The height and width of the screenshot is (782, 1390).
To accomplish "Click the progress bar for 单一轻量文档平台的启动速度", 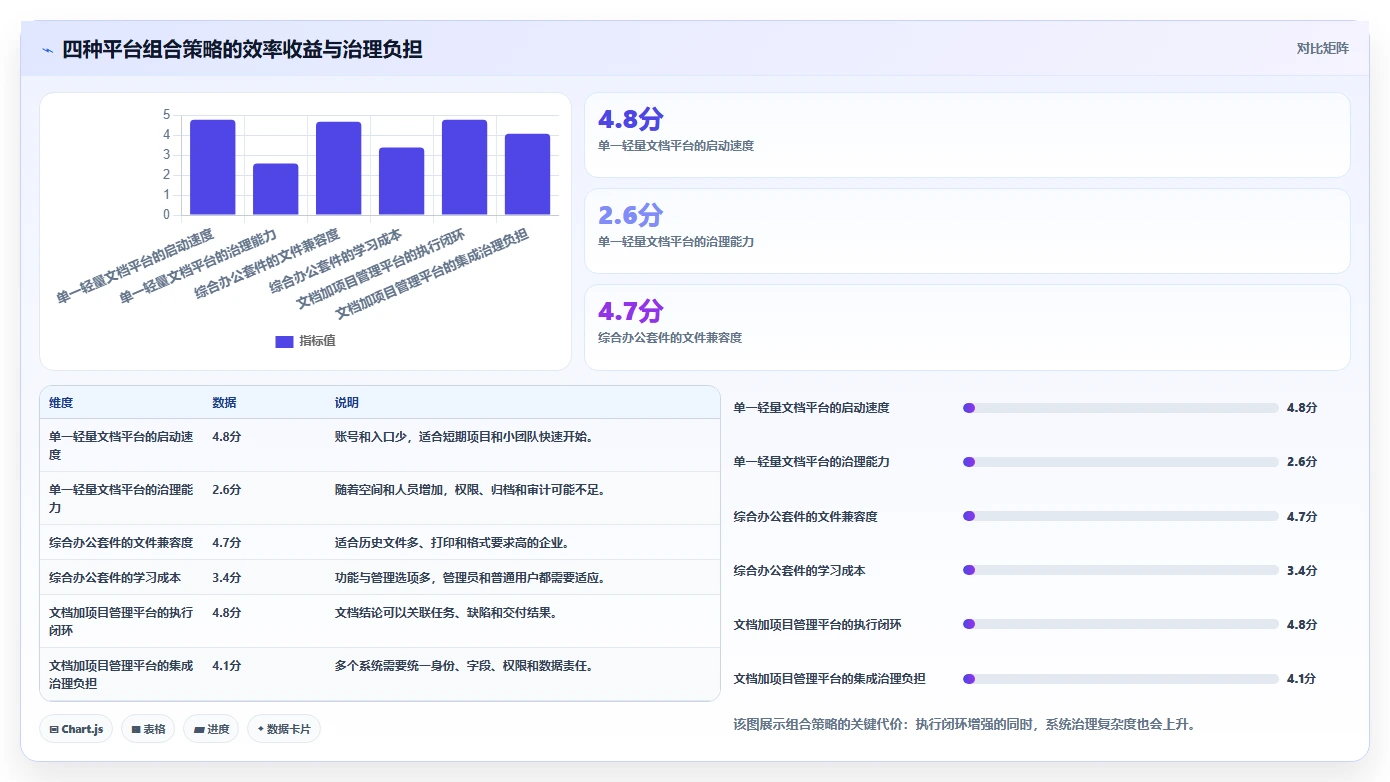I will (x=1120, y=408).
